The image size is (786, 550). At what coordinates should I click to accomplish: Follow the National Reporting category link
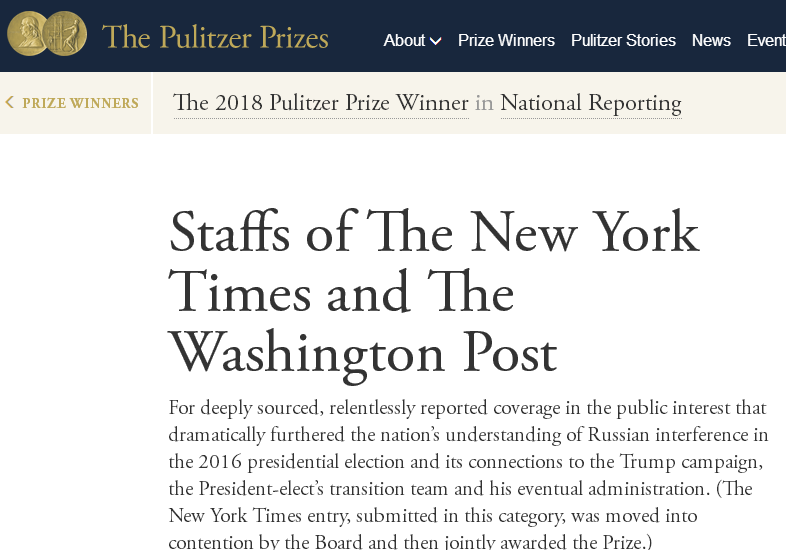pyautogui.click(x=591, y=103)
